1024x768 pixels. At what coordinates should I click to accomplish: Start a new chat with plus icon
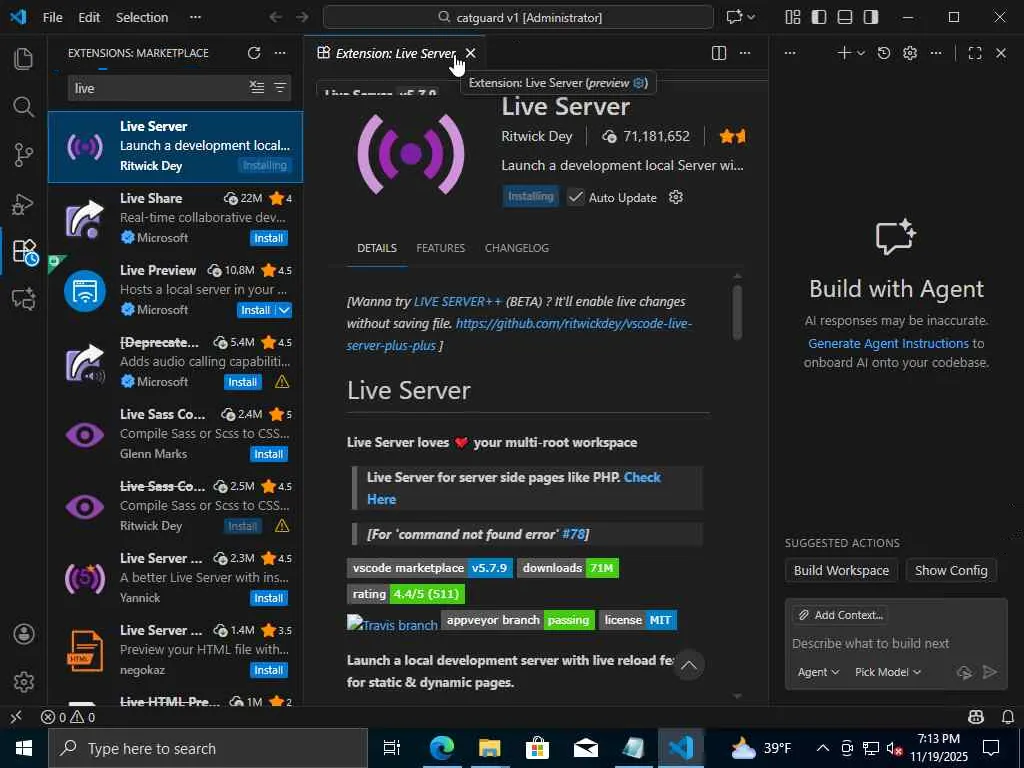pos(844,53)
